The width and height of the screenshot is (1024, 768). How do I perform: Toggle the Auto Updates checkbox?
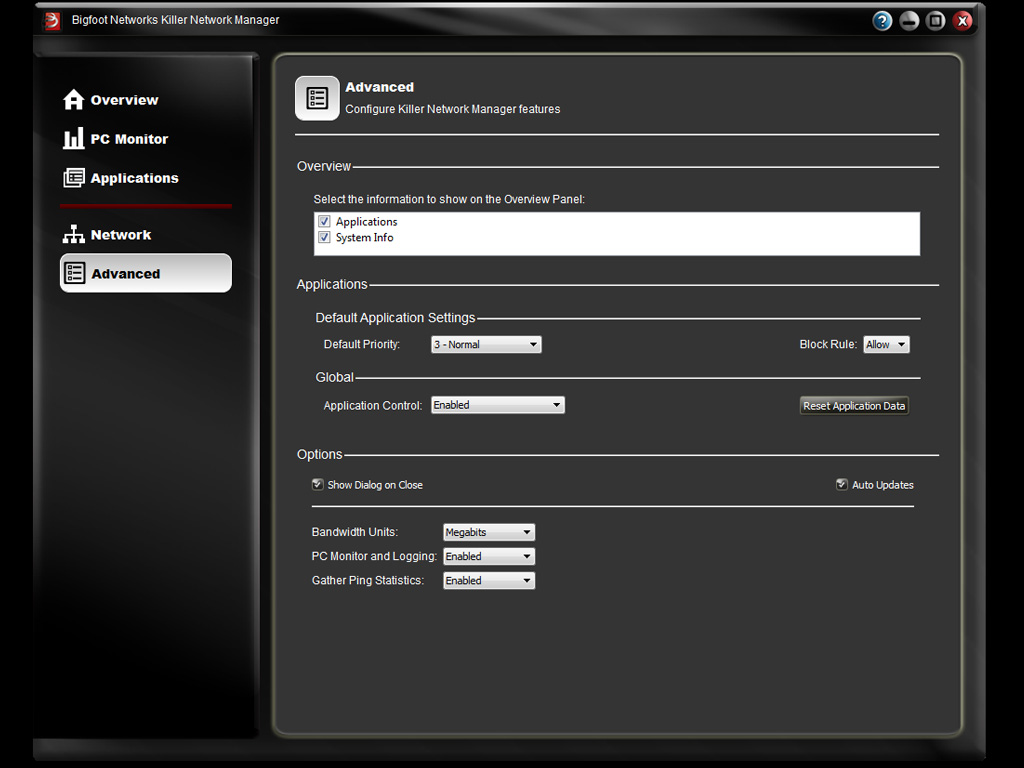point(842,485)
